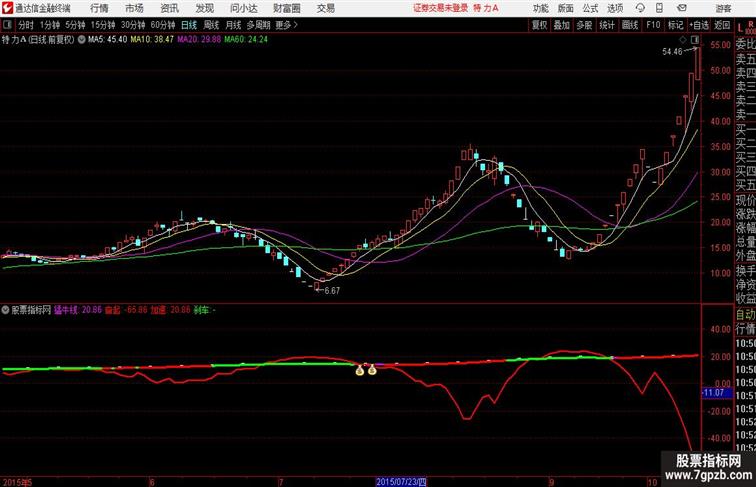Screen dimensions: 756x487
Task: Open the F10 company info button
Action: (653, 25)
